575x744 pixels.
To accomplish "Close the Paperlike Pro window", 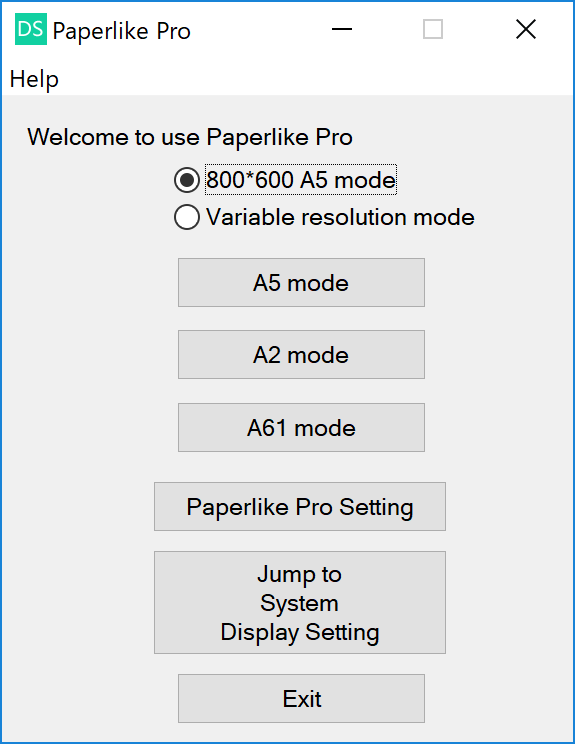I will 526,29.
